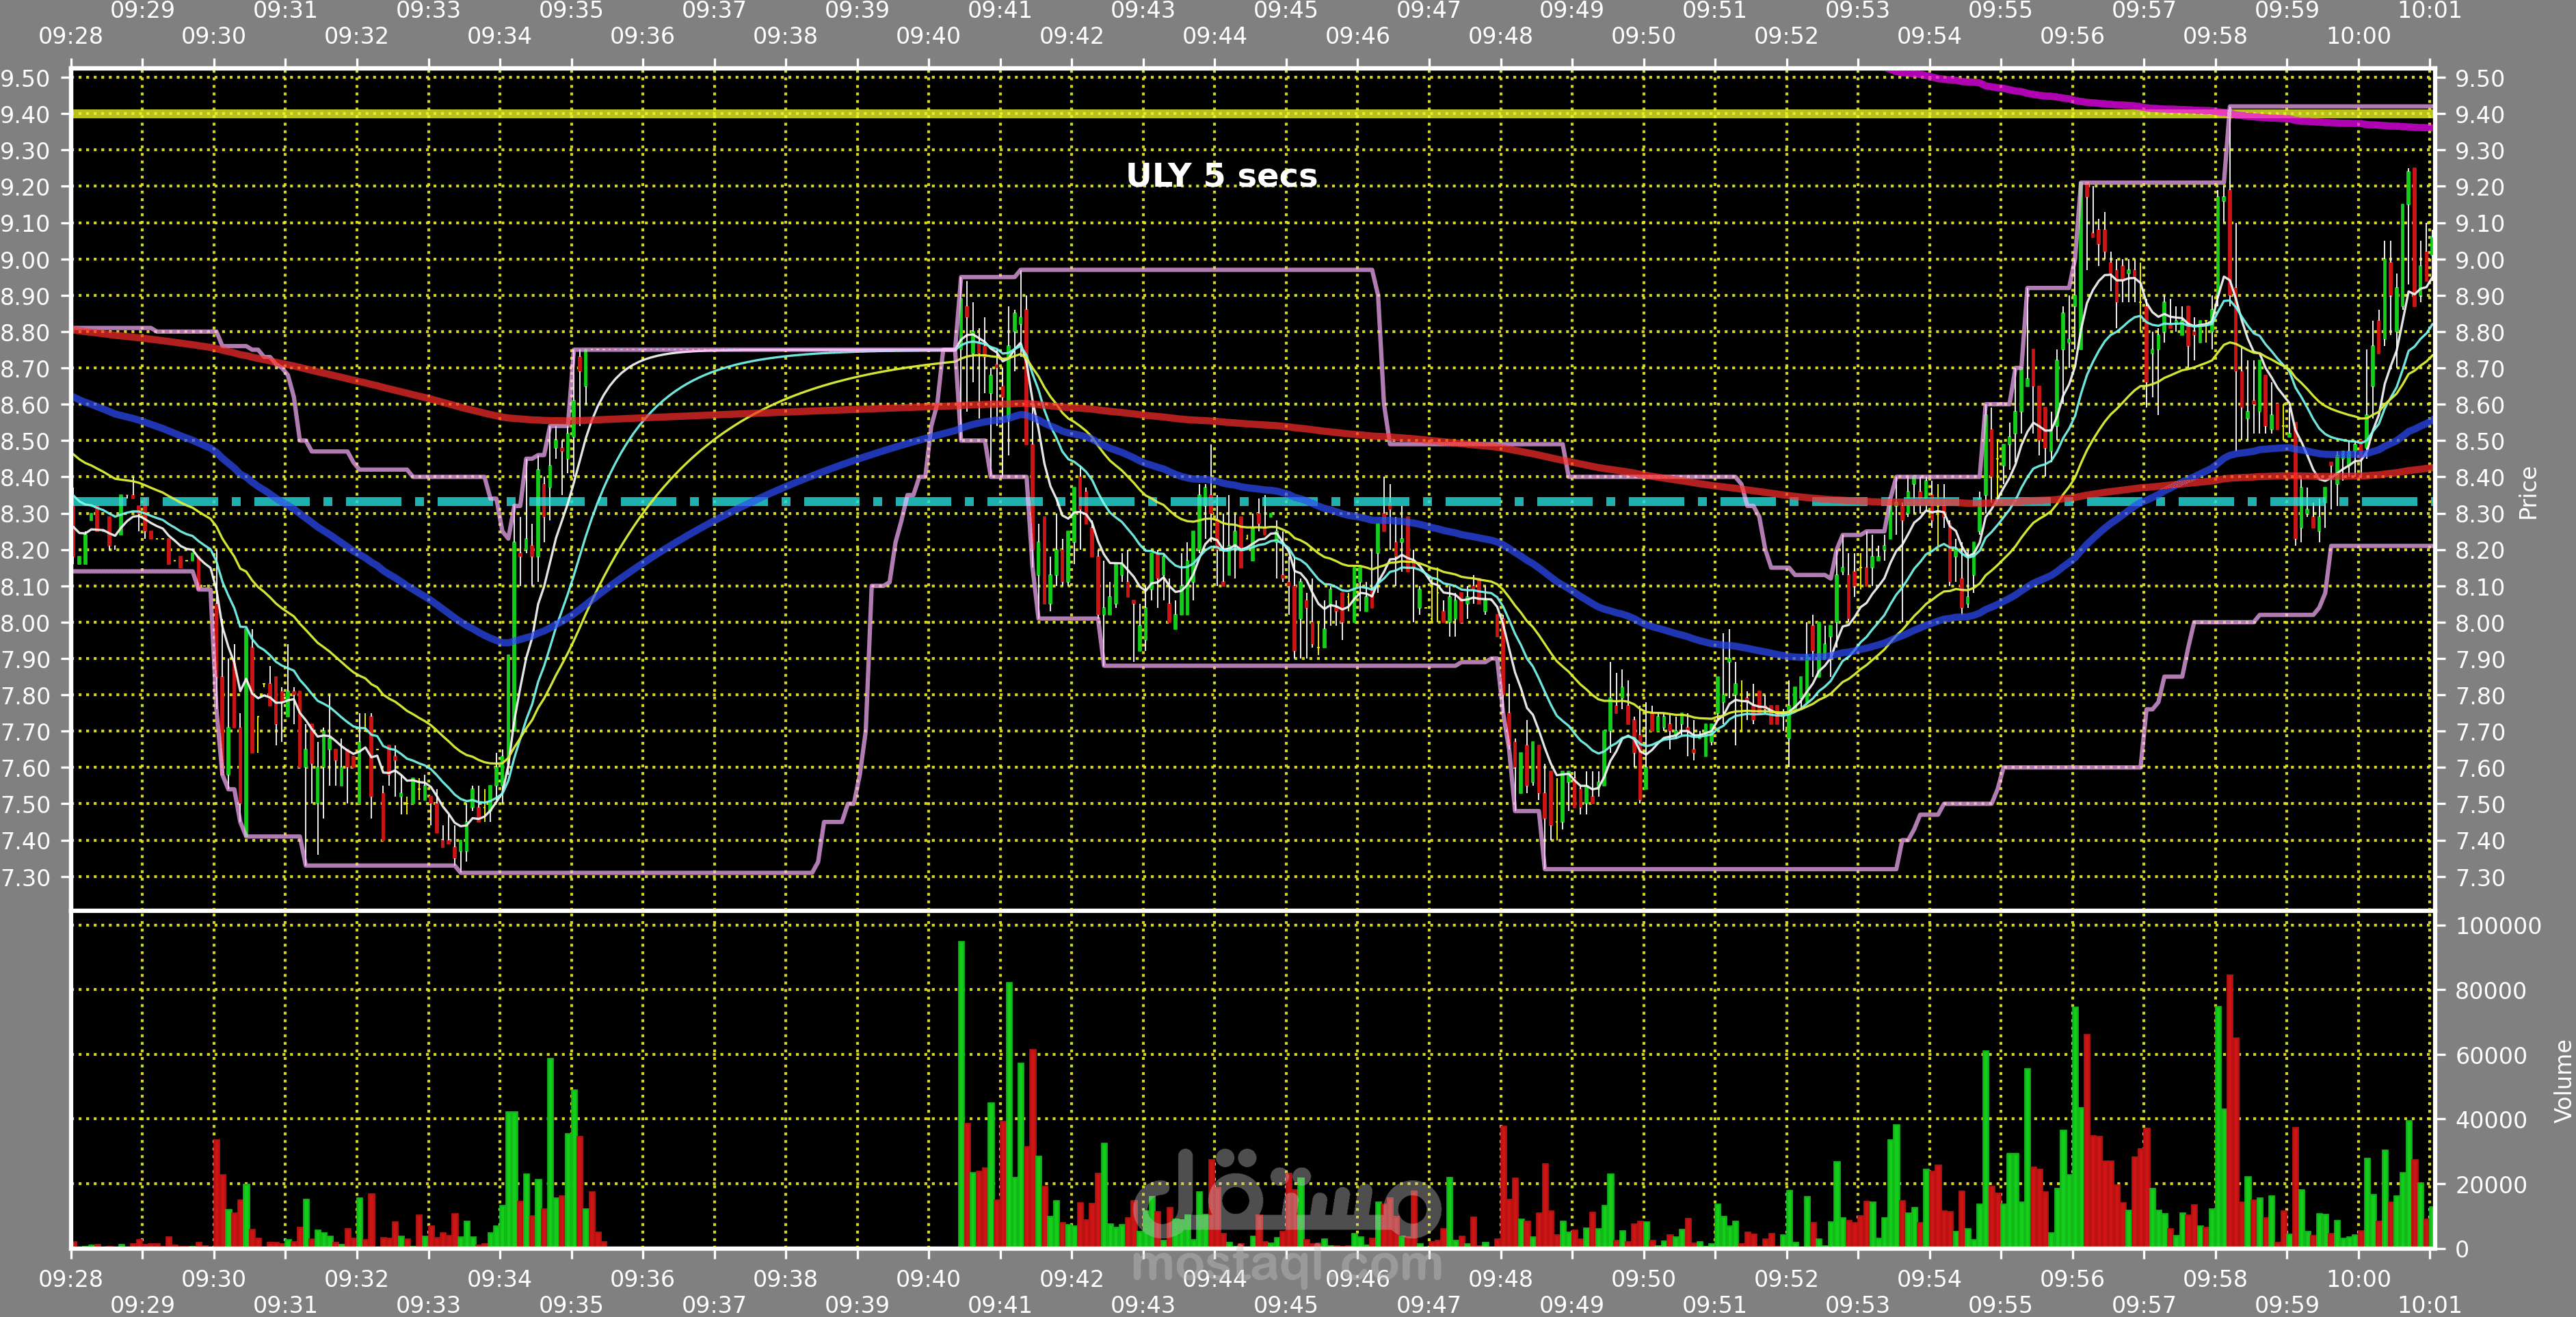Click the 20000 volume axis label
2576x1317 pixels.
2491,1185
